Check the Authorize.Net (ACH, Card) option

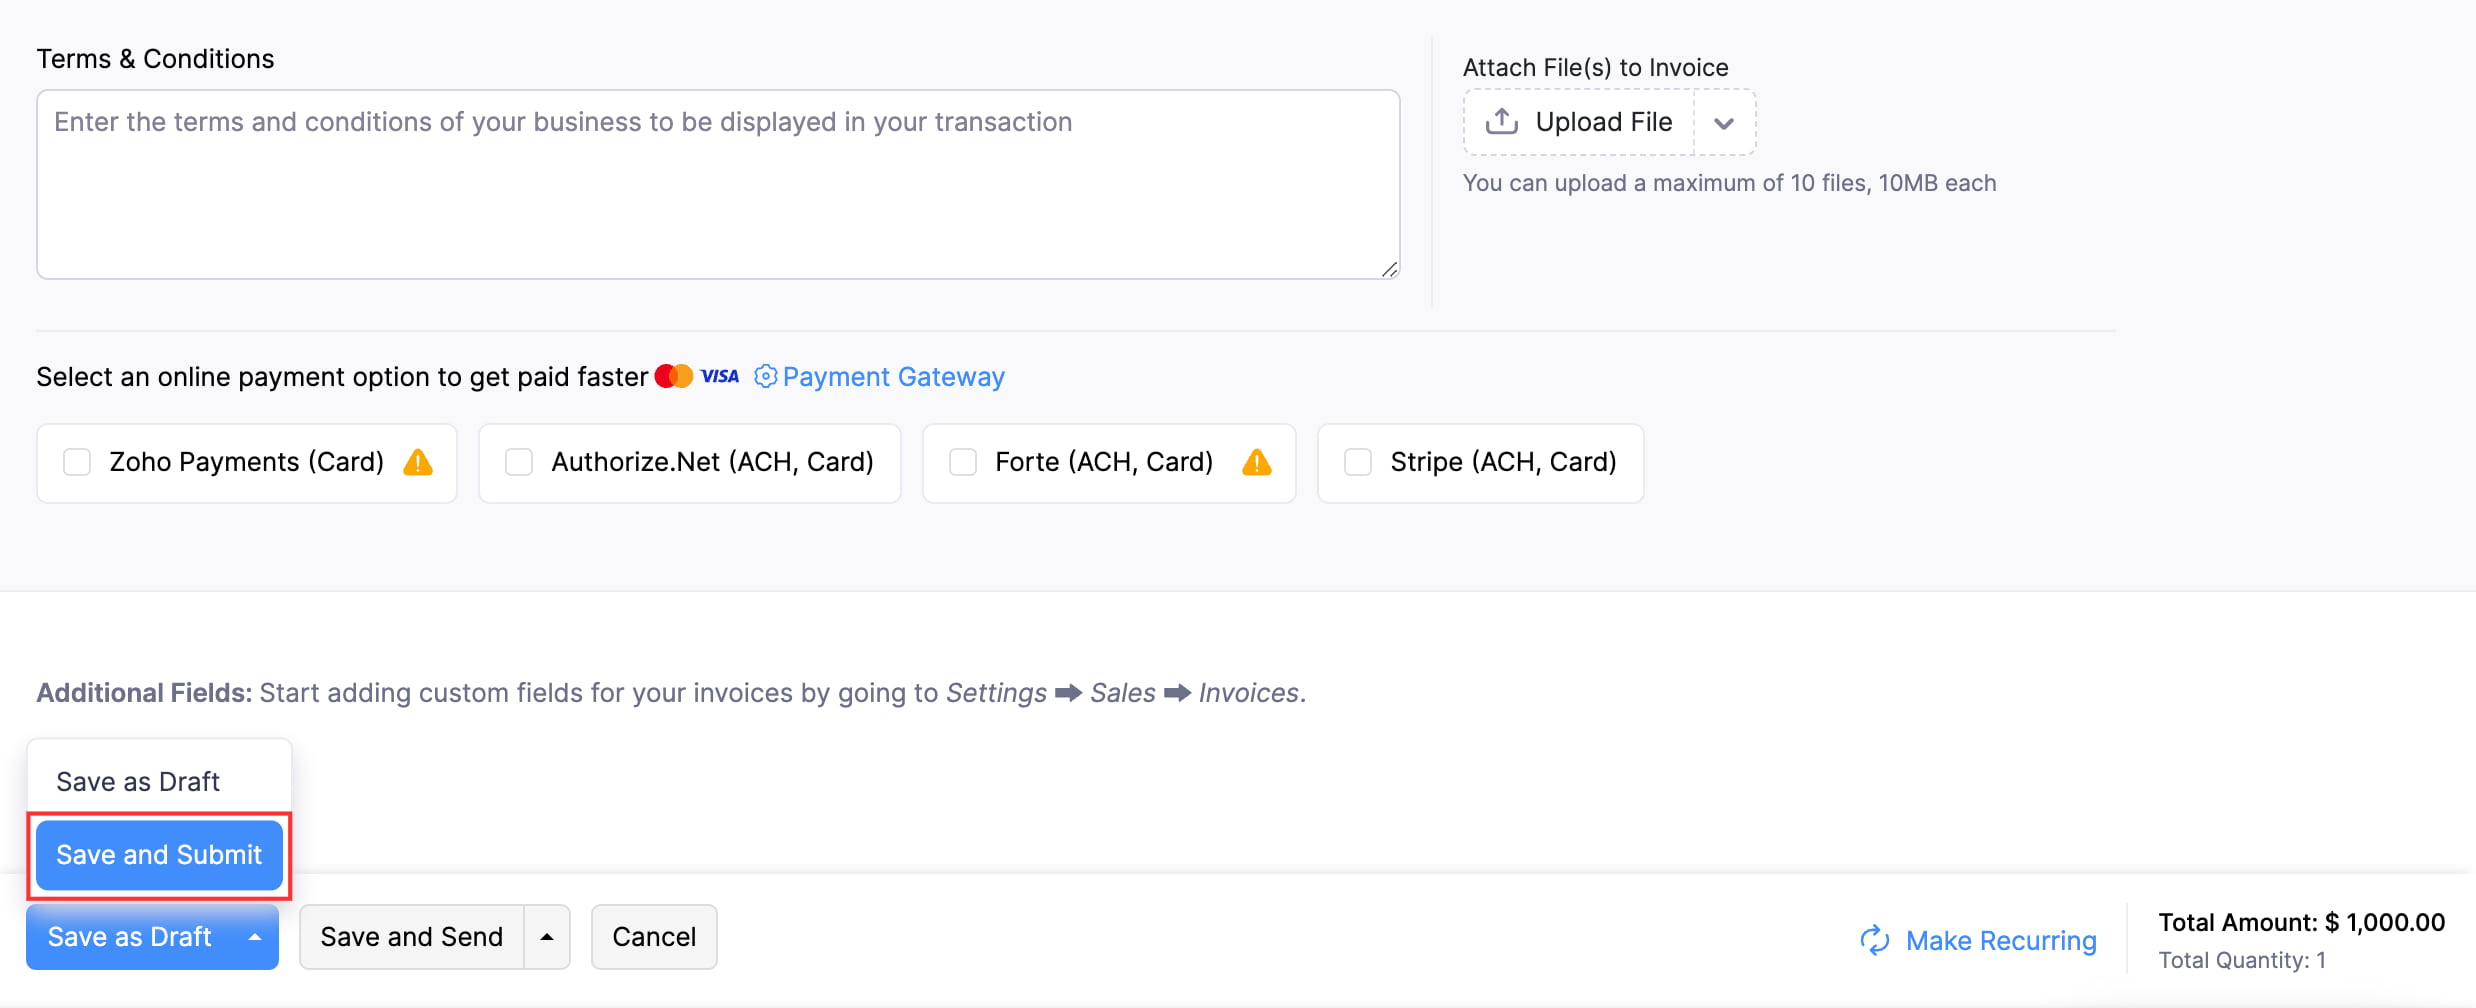coord(519,462)
